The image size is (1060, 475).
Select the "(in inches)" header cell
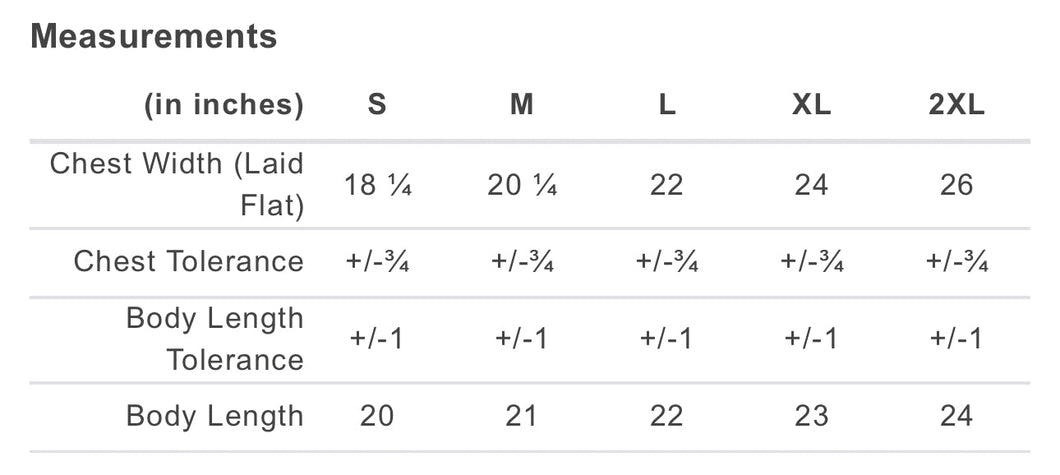coord(223,105)
